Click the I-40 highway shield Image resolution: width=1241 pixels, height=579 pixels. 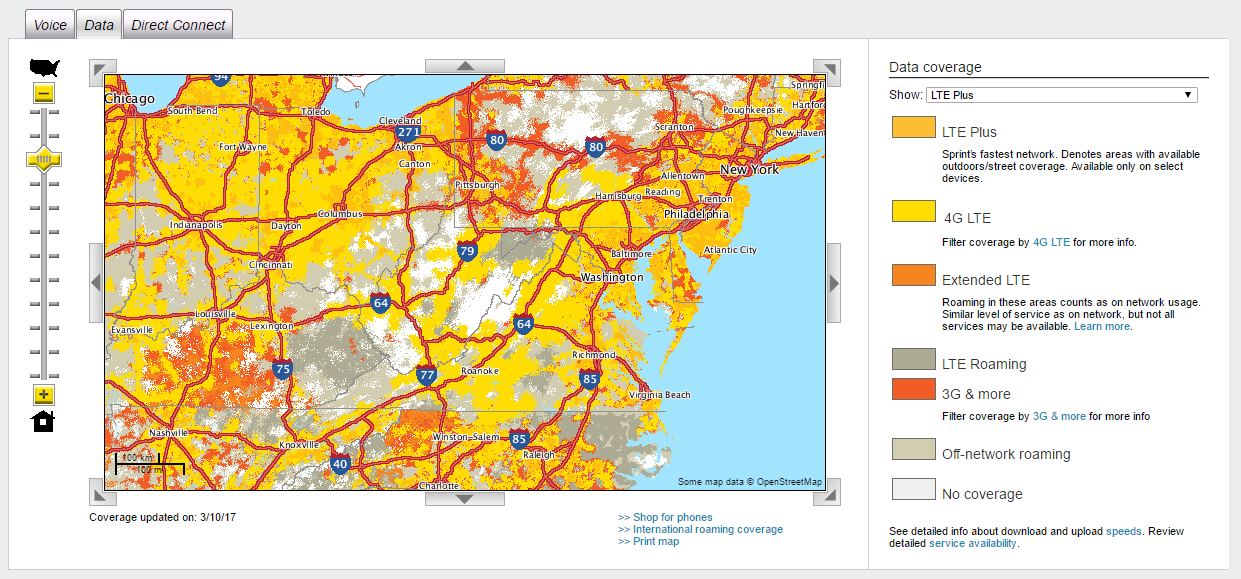tap(340, 463)
